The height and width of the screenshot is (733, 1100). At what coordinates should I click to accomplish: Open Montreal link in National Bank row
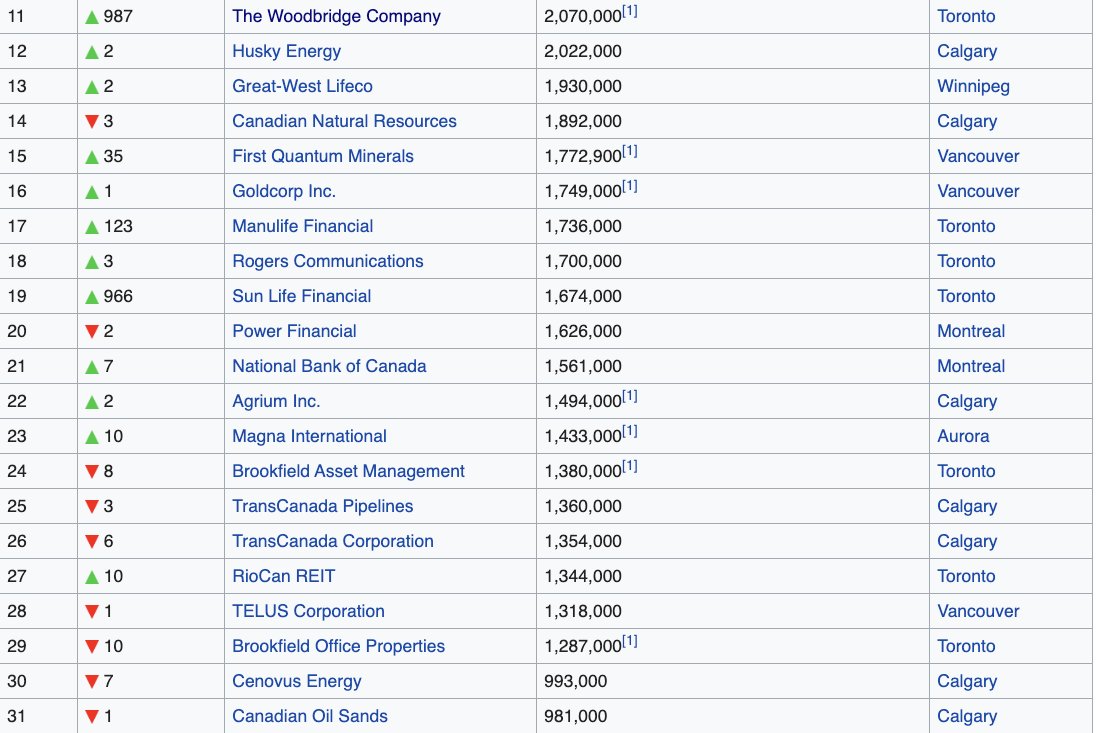[x=971, y=367]
